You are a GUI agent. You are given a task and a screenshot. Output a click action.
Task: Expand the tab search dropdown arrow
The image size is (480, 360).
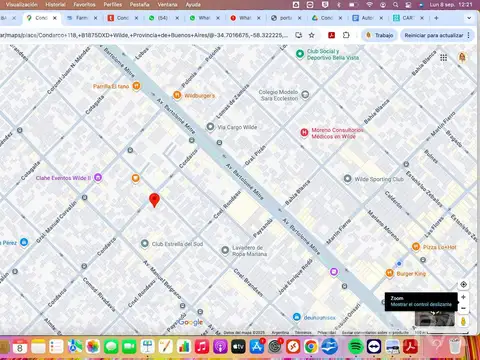[469, 18]
